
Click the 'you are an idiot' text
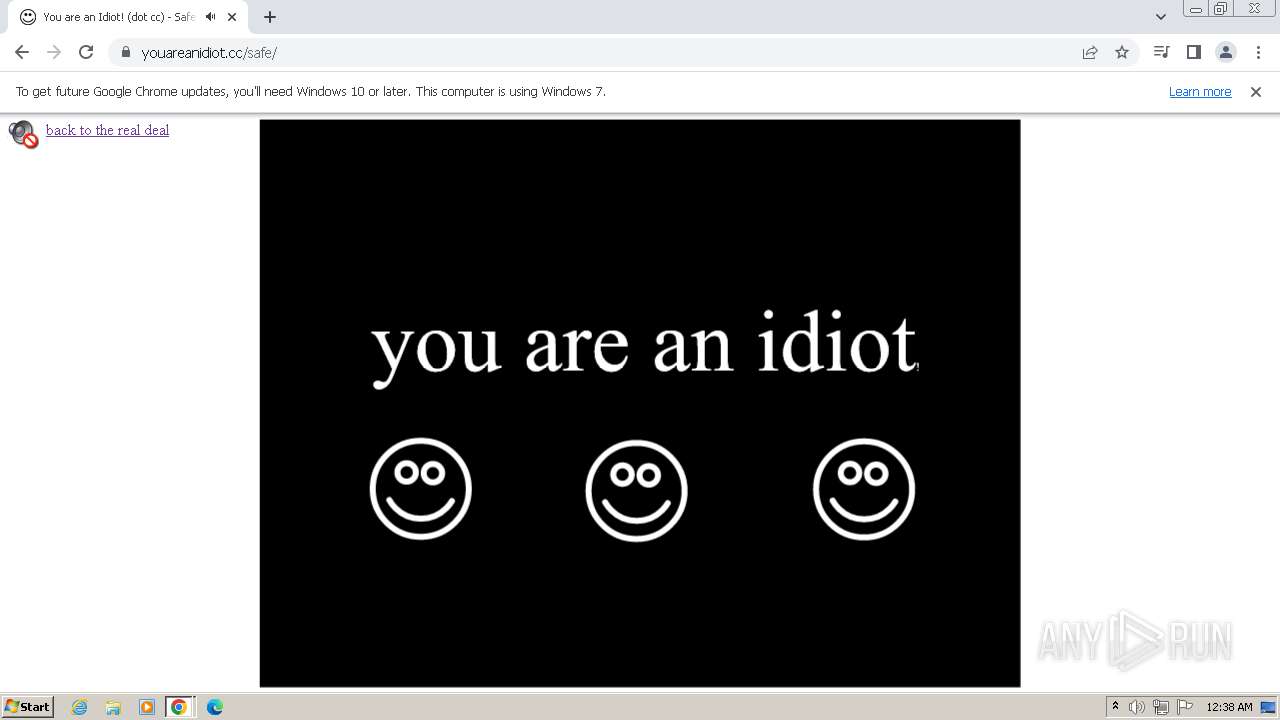644,347
